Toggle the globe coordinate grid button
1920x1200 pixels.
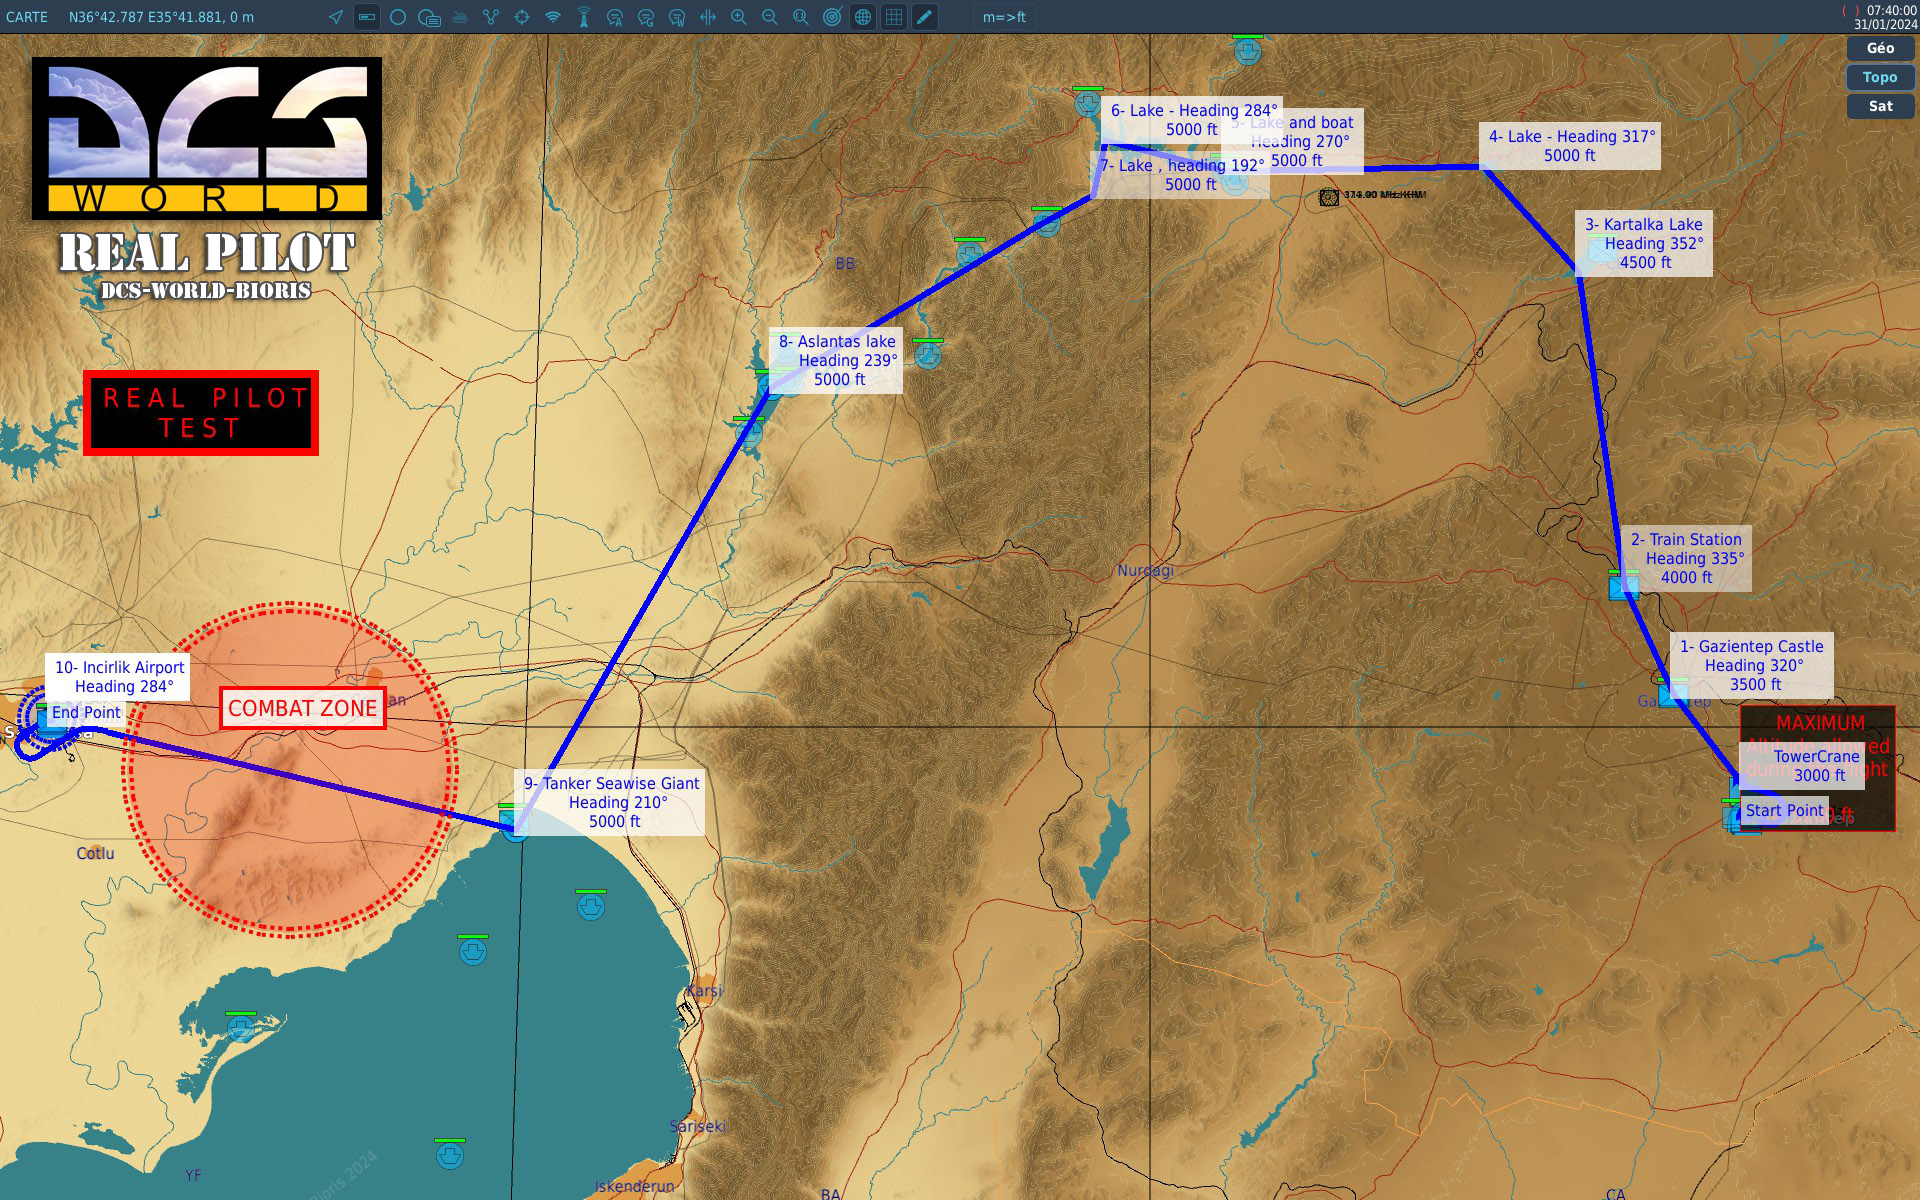(863, 17)
